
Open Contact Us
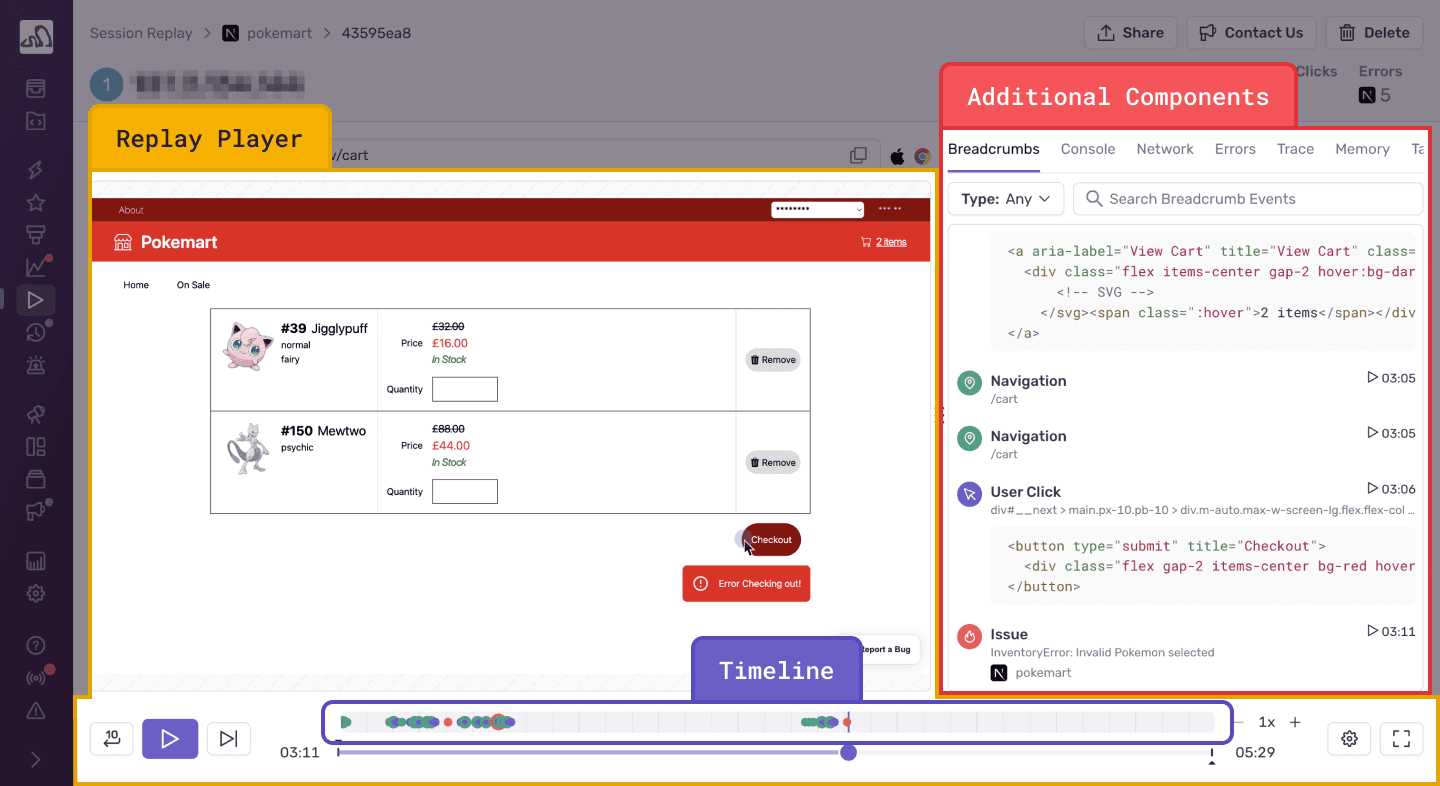[x=1251, y=32]
